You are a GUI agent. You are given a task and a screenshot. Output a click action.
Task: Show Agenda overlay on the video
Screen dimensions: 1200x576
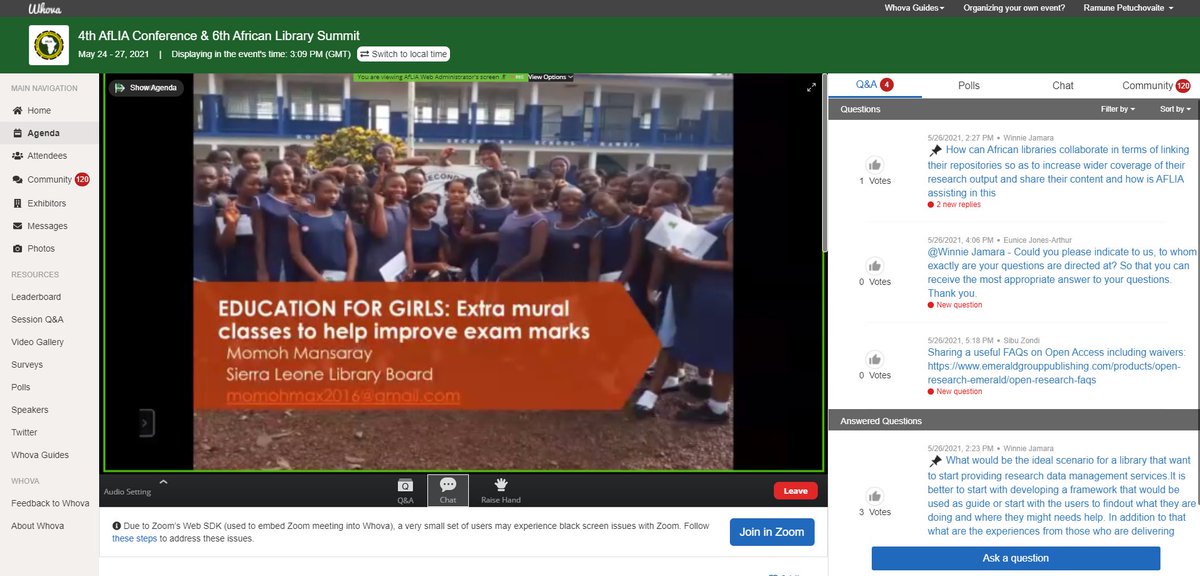(x=147, y=88)
